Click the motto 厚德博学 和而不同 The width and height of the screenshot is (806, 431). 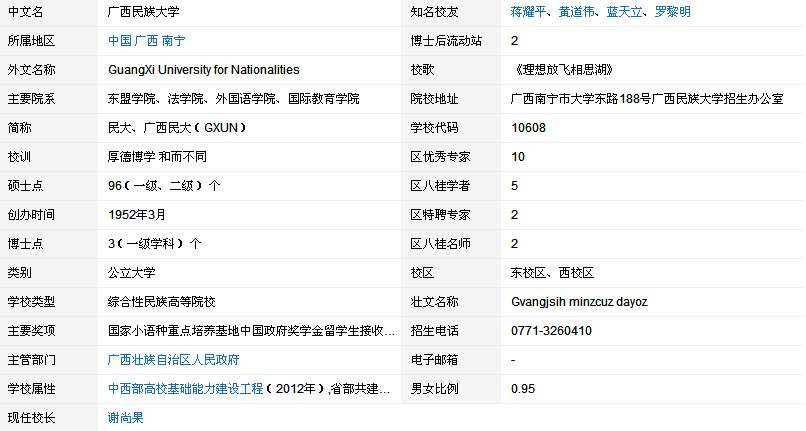click(157, 156)
